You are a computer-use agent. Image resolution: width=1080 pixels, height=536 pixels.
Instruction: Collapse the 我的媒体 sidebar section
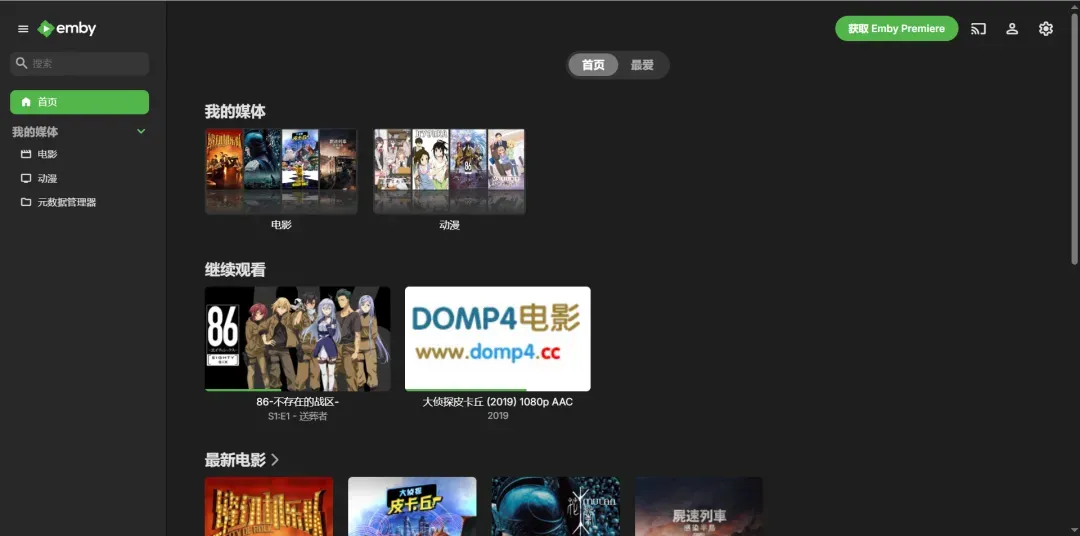tap(141, 132)
